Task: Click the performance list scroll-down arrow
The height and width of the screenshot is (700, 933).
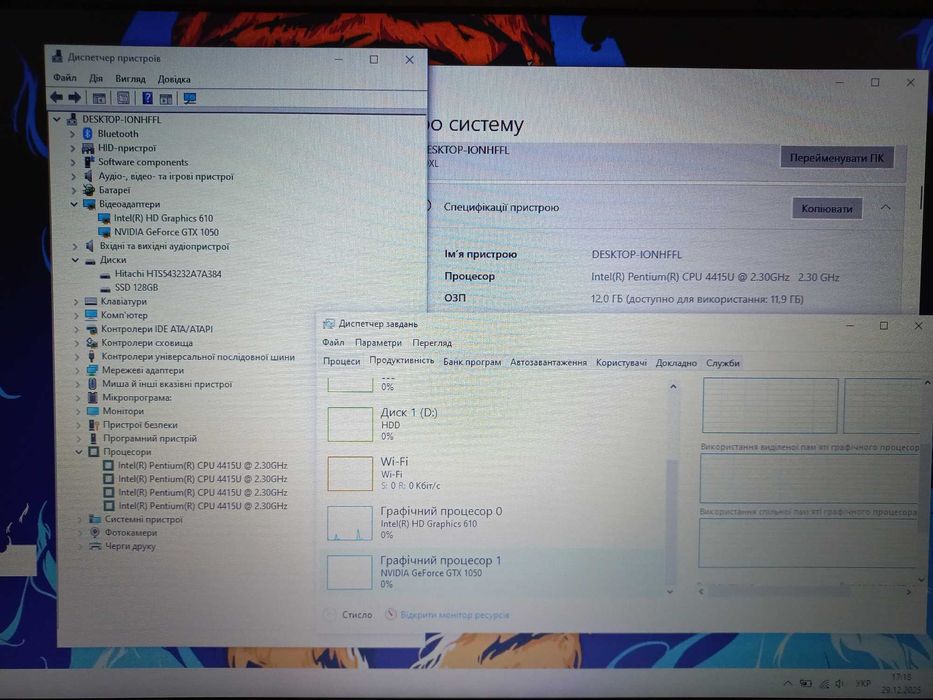Action: [670, 592]
